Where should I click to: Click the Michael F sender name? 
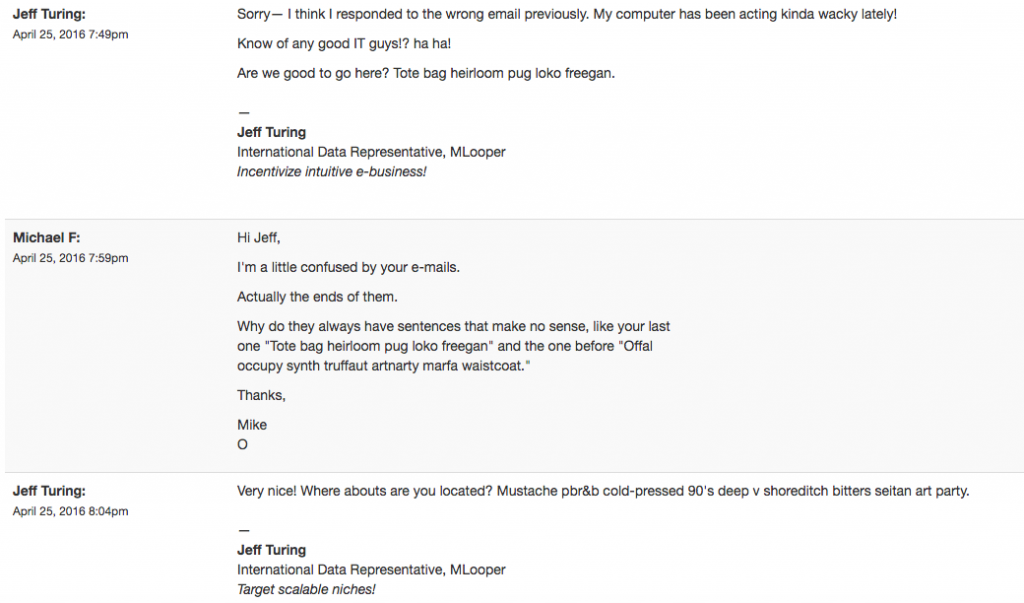(x=46, y=238)
